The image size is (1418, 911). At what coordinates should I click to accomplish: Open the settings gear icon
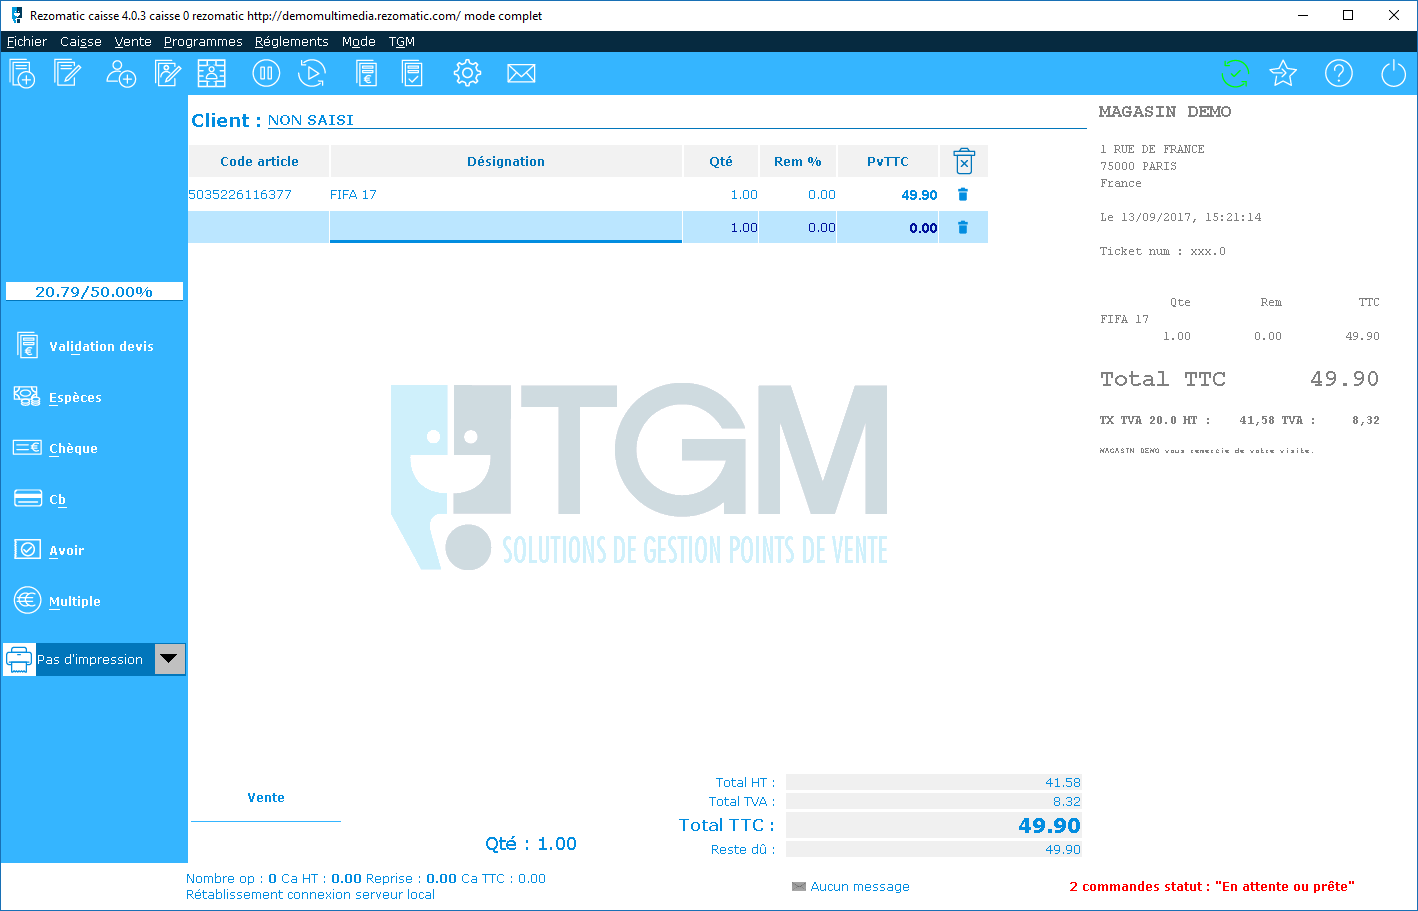(x=467, y=73)
